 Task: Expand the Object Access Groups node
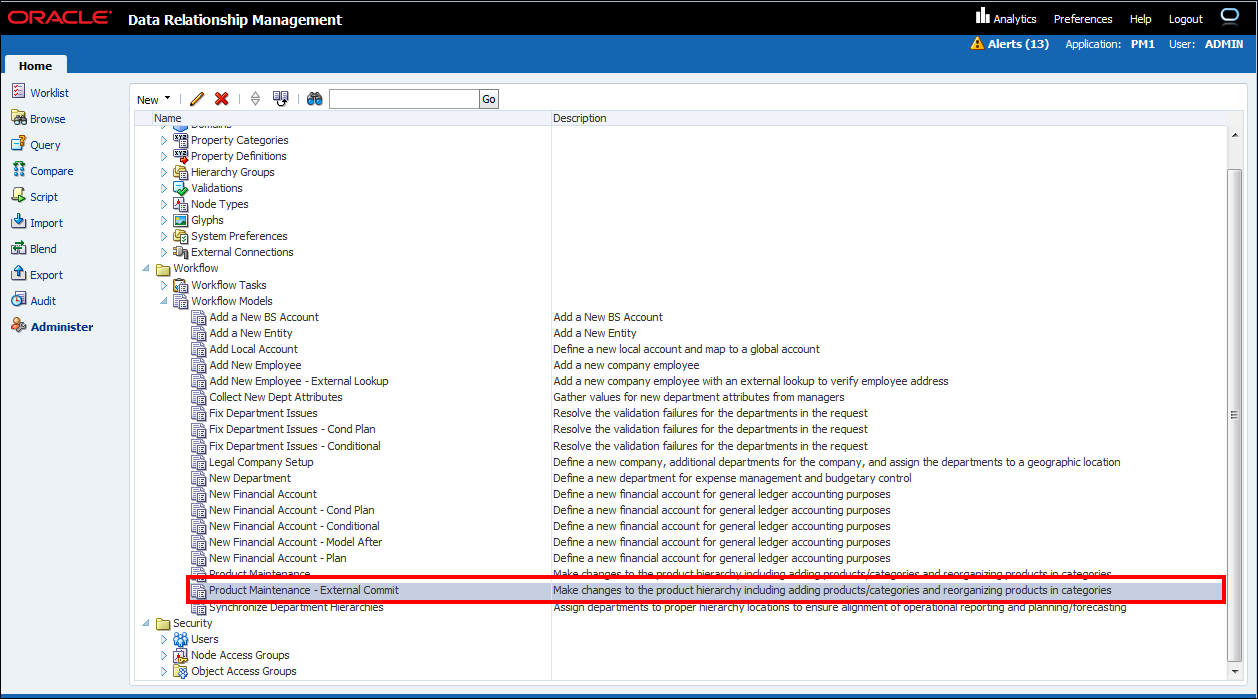point(165,671)
